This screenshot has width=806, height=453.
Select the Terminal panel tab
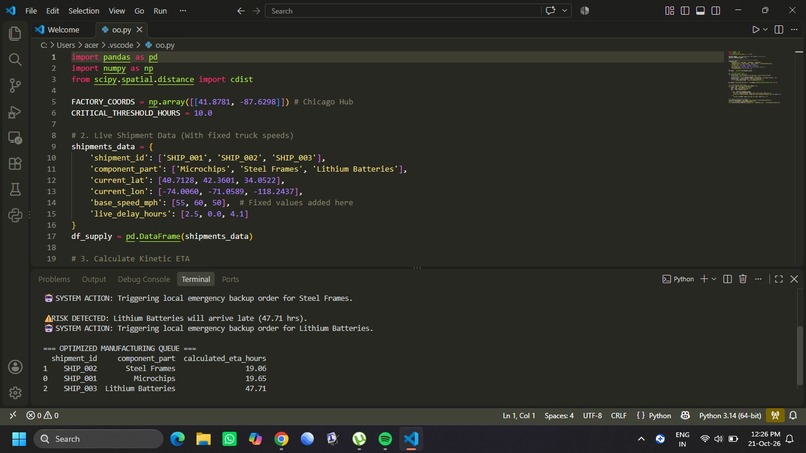point(195,279)
